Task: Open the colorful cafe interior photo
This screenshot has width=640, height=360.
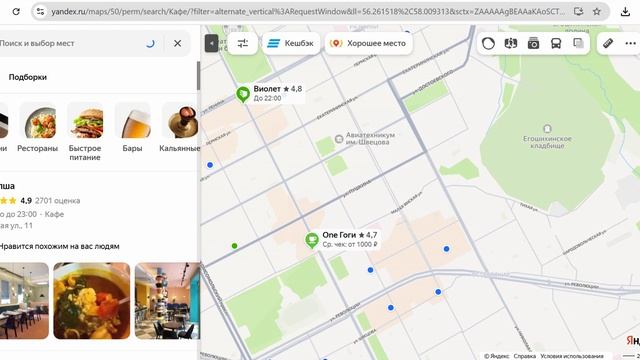Action: pyautogui.click(x=167, y=300)
